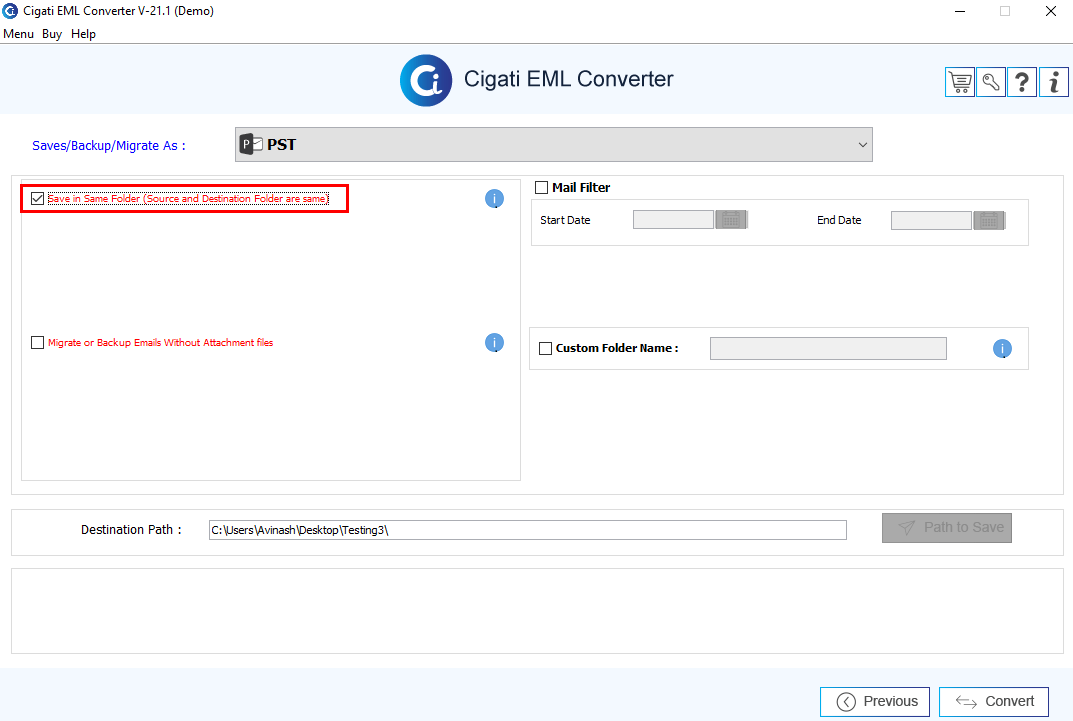Open the Help menu
Screen dimensions: 1073x721
[83, 34]
